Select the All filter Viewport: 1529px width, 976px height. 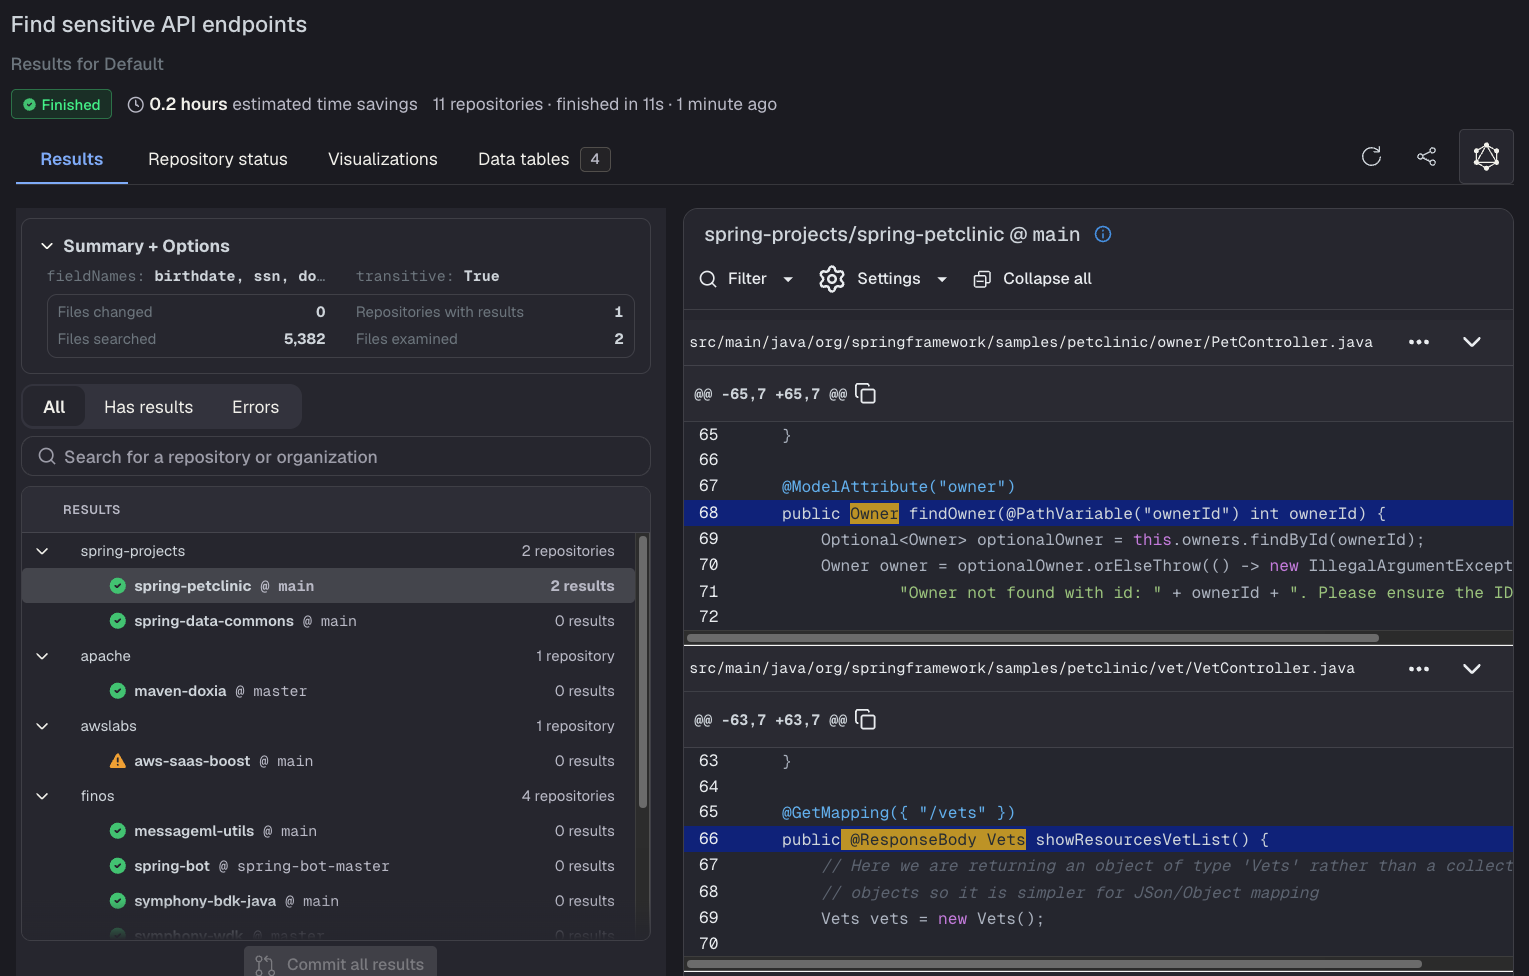coord(54,407)
